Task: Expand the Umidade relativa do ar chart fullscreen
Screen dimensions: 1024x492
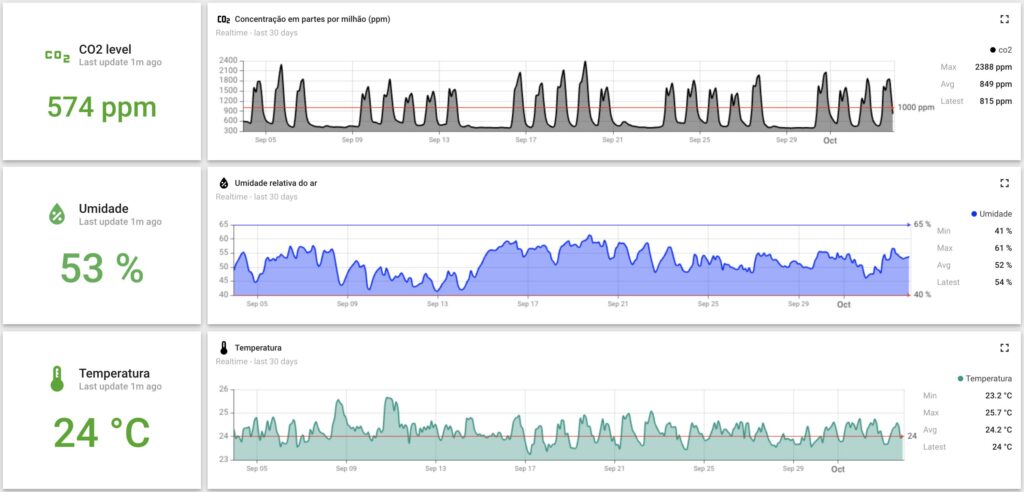Action: (x=1004, y=183)
